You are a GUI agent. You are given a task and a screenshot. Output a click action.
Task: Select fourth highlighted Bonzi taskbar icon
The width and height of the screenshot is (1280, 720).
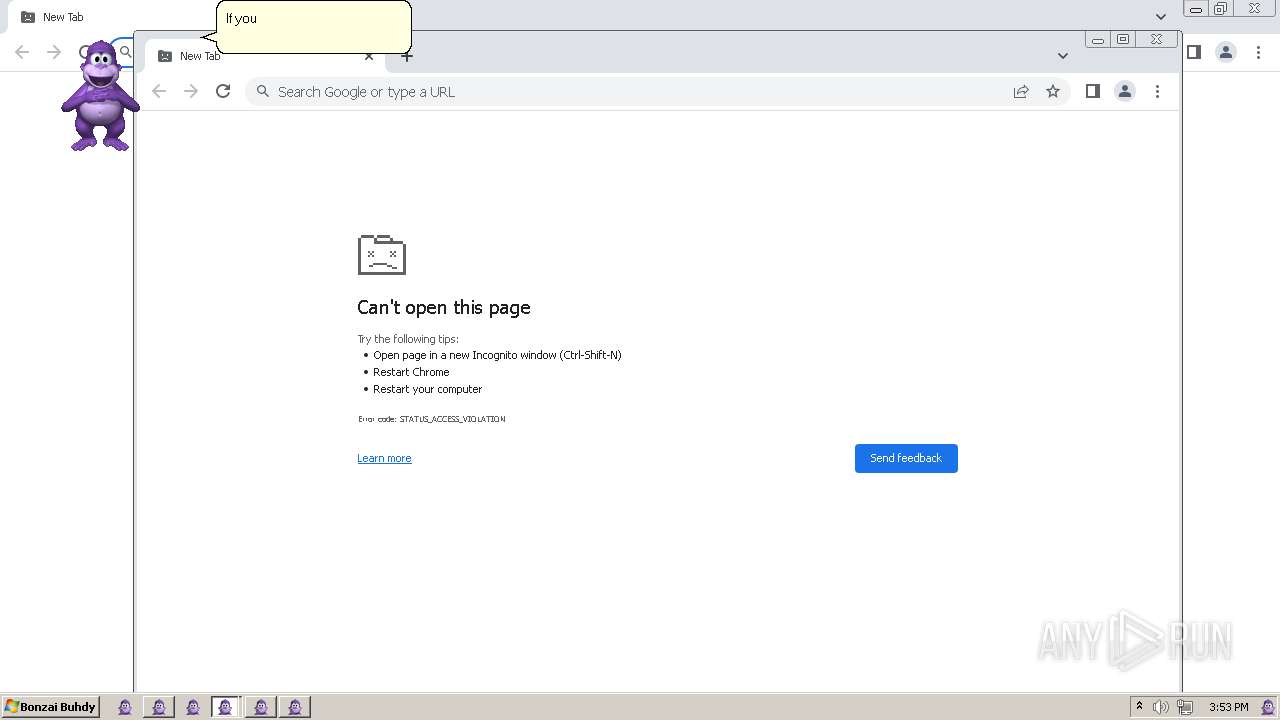[x=226, y=707]
